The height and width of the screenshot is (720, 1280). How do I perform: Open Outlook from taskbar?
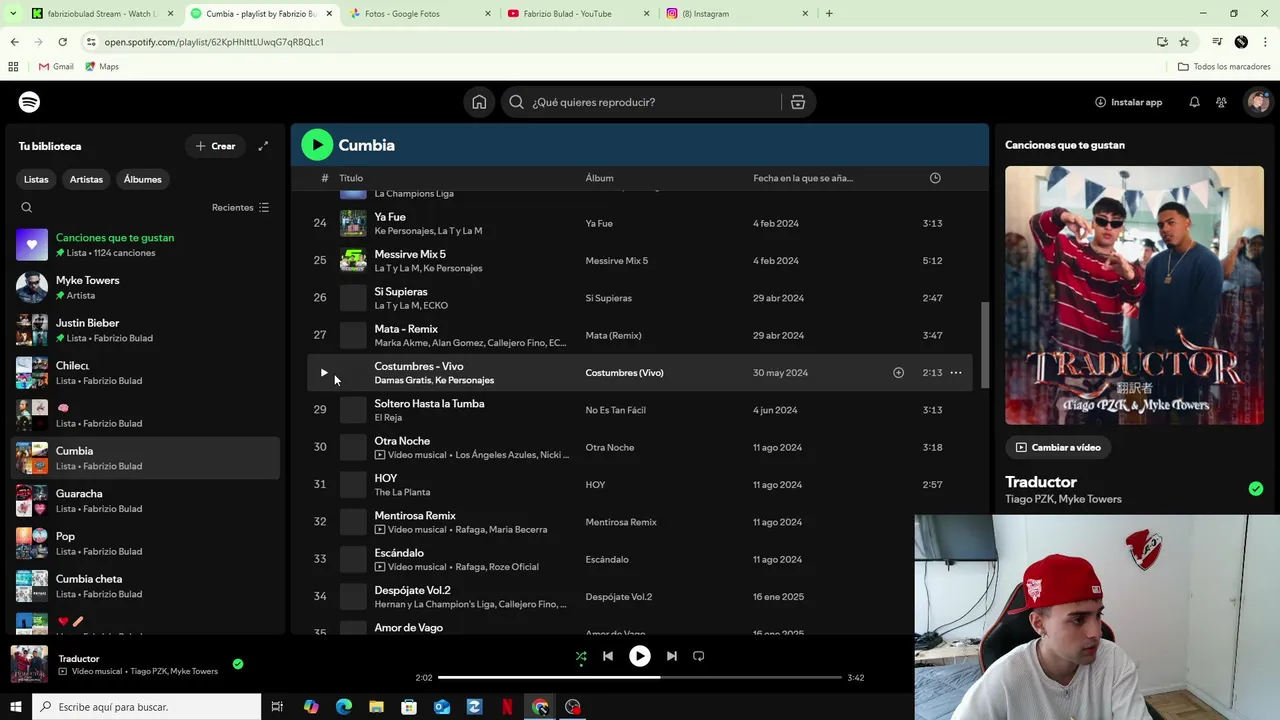(442, 707)
